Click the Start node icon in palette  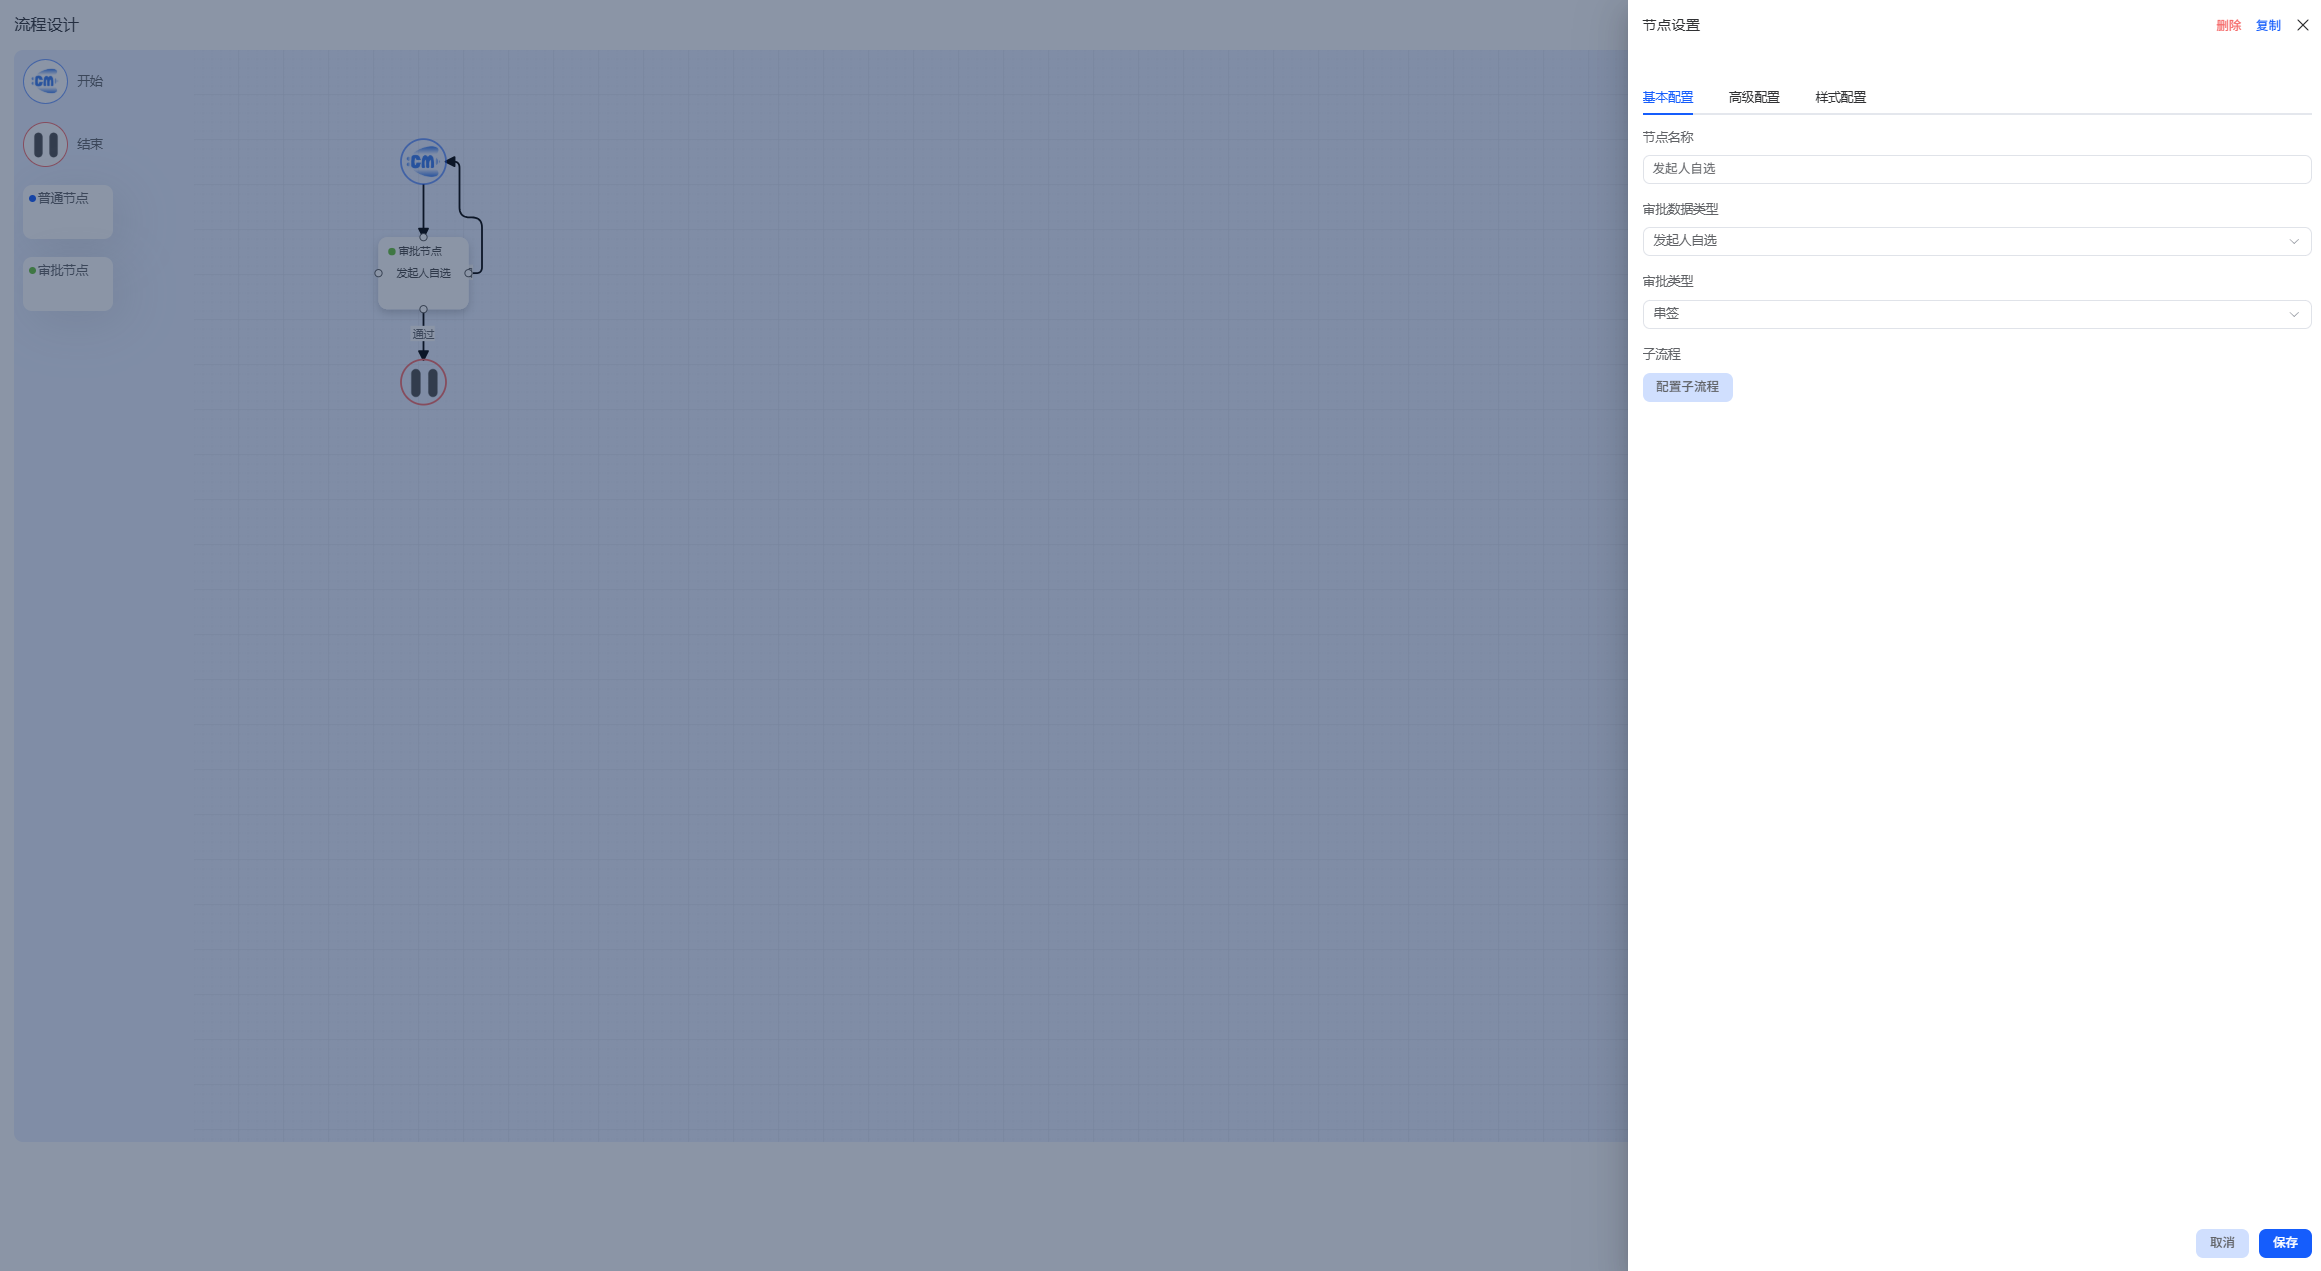point(45,81)
